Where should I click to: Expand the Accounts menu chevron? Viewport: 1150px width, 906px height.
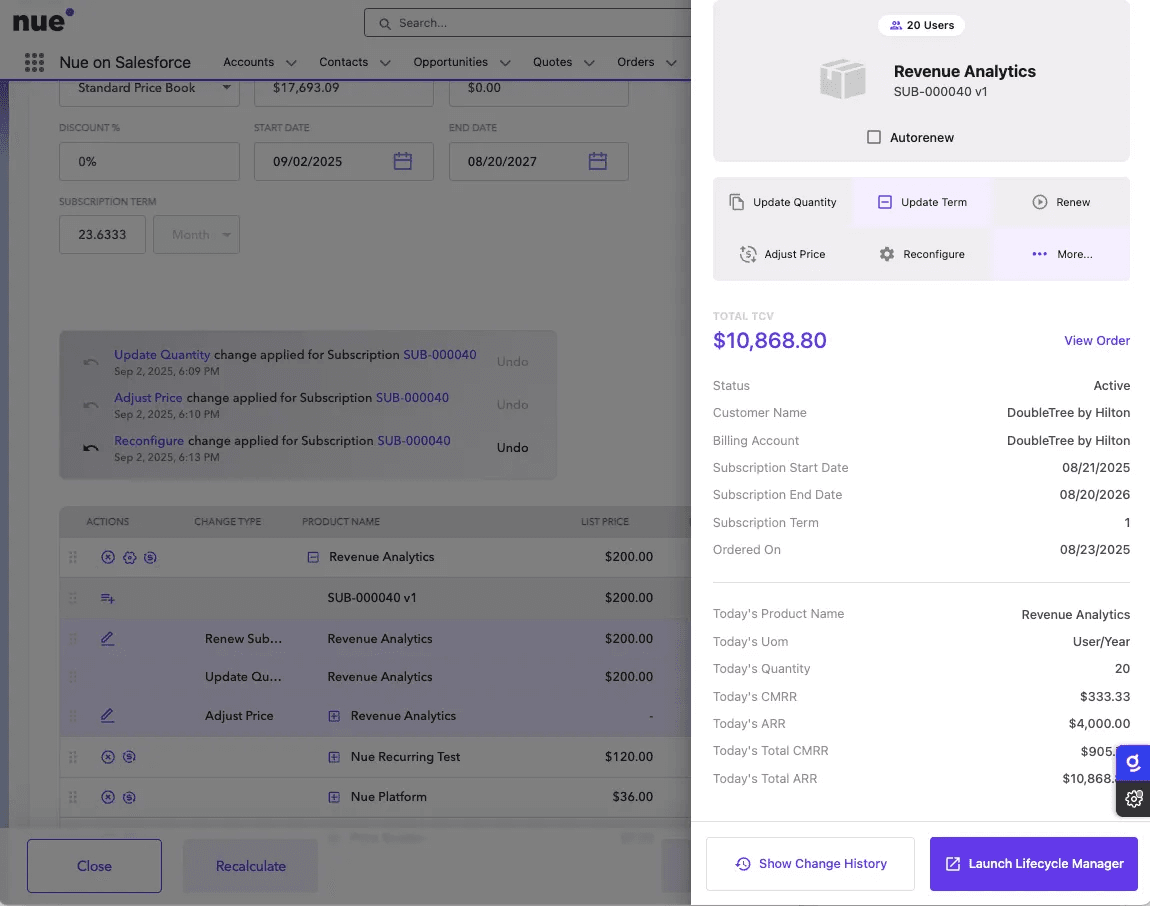[291, 63]
